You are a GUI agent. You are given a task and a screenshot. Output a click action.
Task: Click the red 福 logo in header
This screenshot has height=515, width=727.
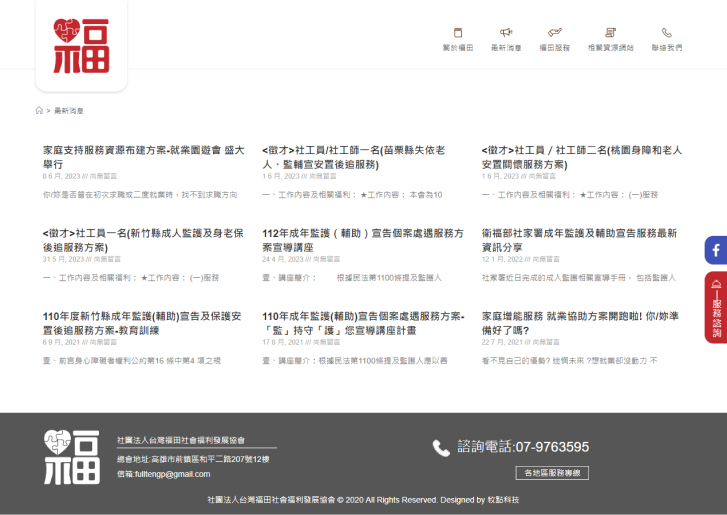81,45
